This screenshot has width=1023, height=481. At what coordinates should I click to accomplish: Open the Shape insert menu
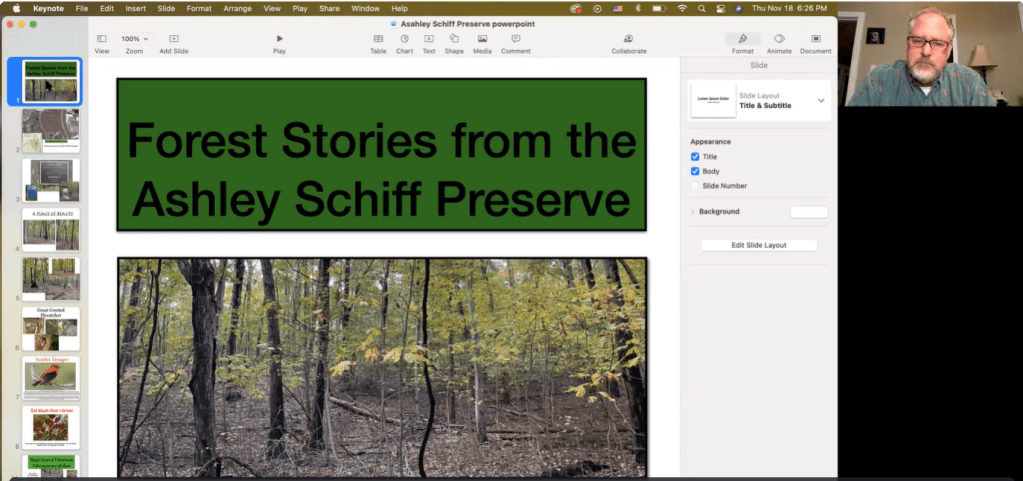tap(454, 39)
